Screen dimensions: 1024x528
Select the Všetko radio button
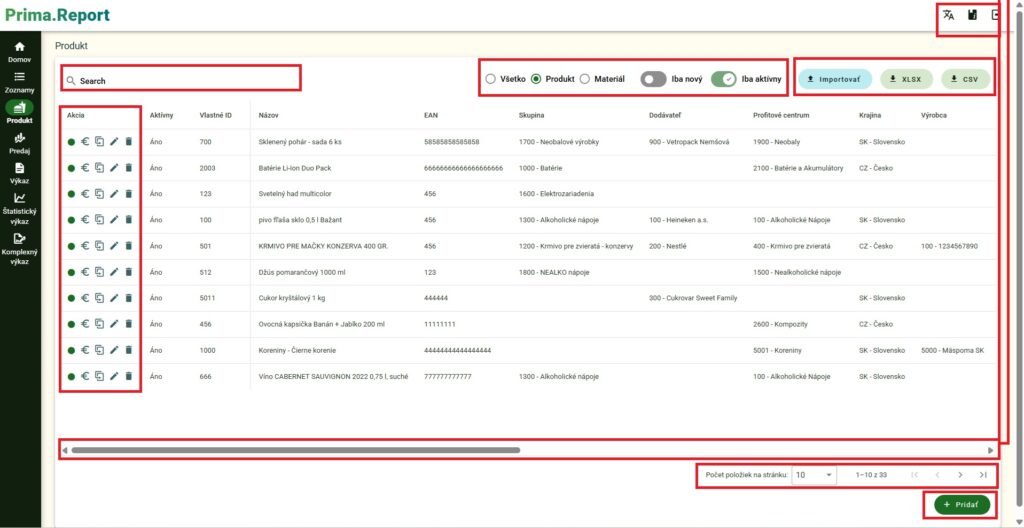(x=490, y=78)
